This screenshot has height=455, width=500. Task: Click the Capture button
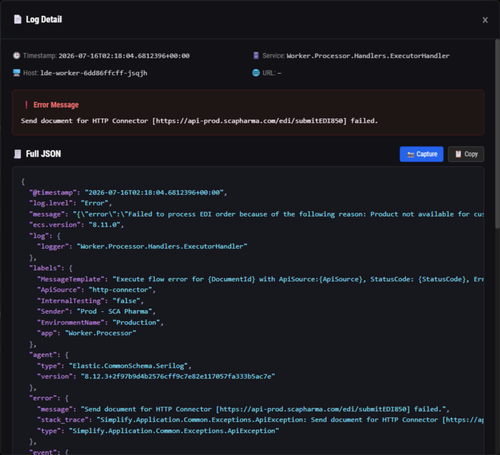click(x=421, y=154)
